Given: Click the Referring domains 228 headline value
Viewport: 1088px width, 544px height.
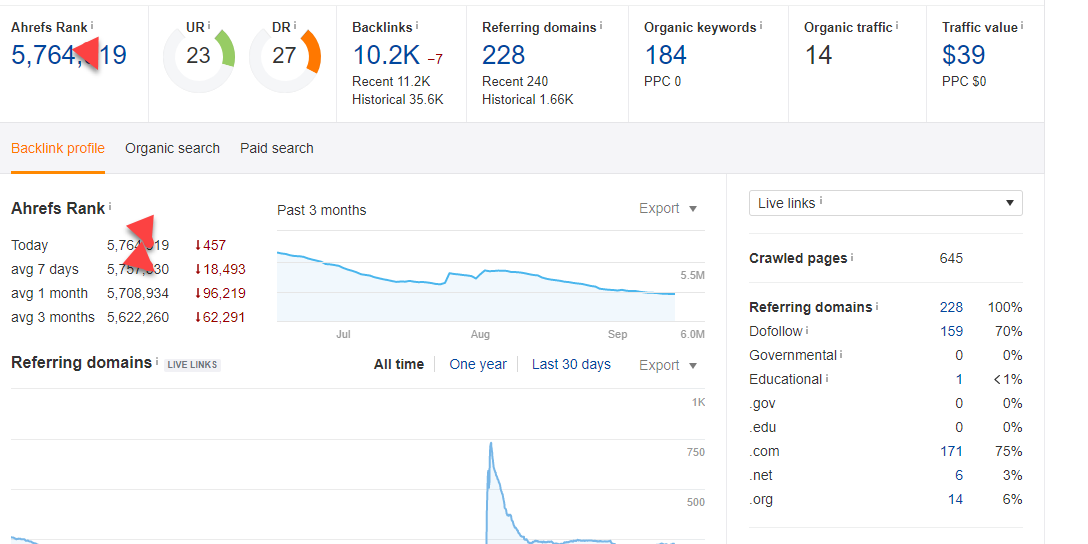Looking at the screenshot, I should [x=504, y=55].
